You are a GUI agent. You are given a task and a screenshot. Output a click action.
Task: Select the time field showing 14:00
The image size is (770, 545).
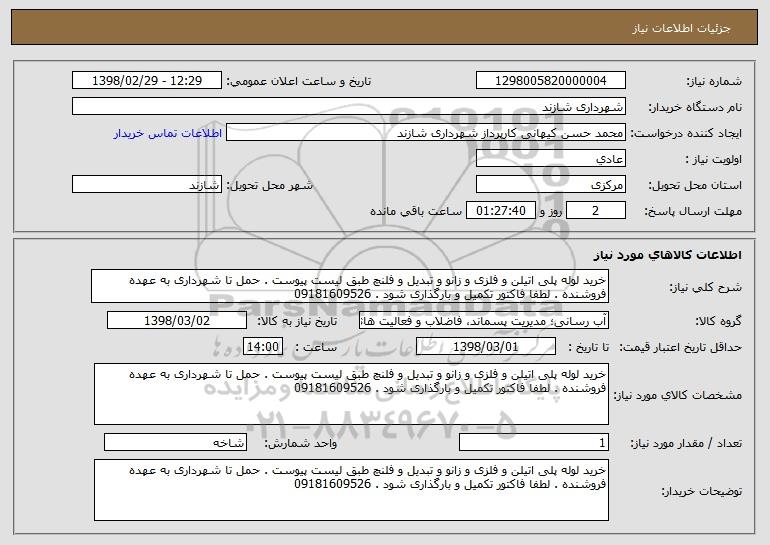point(263,347)
